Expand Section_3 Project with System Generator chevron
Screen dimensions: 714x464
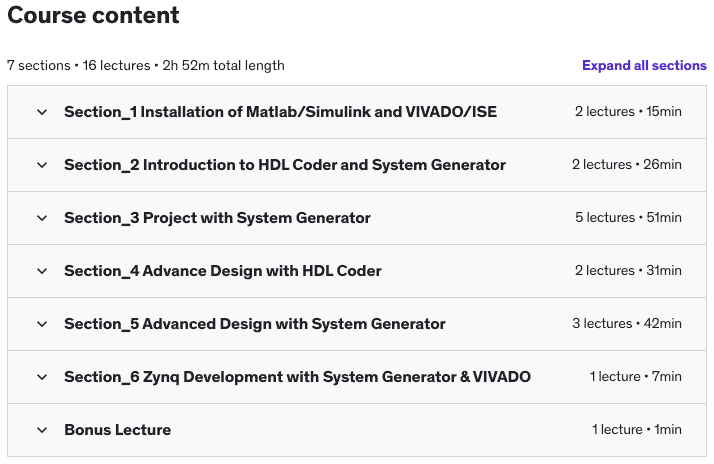pos(42,218)
